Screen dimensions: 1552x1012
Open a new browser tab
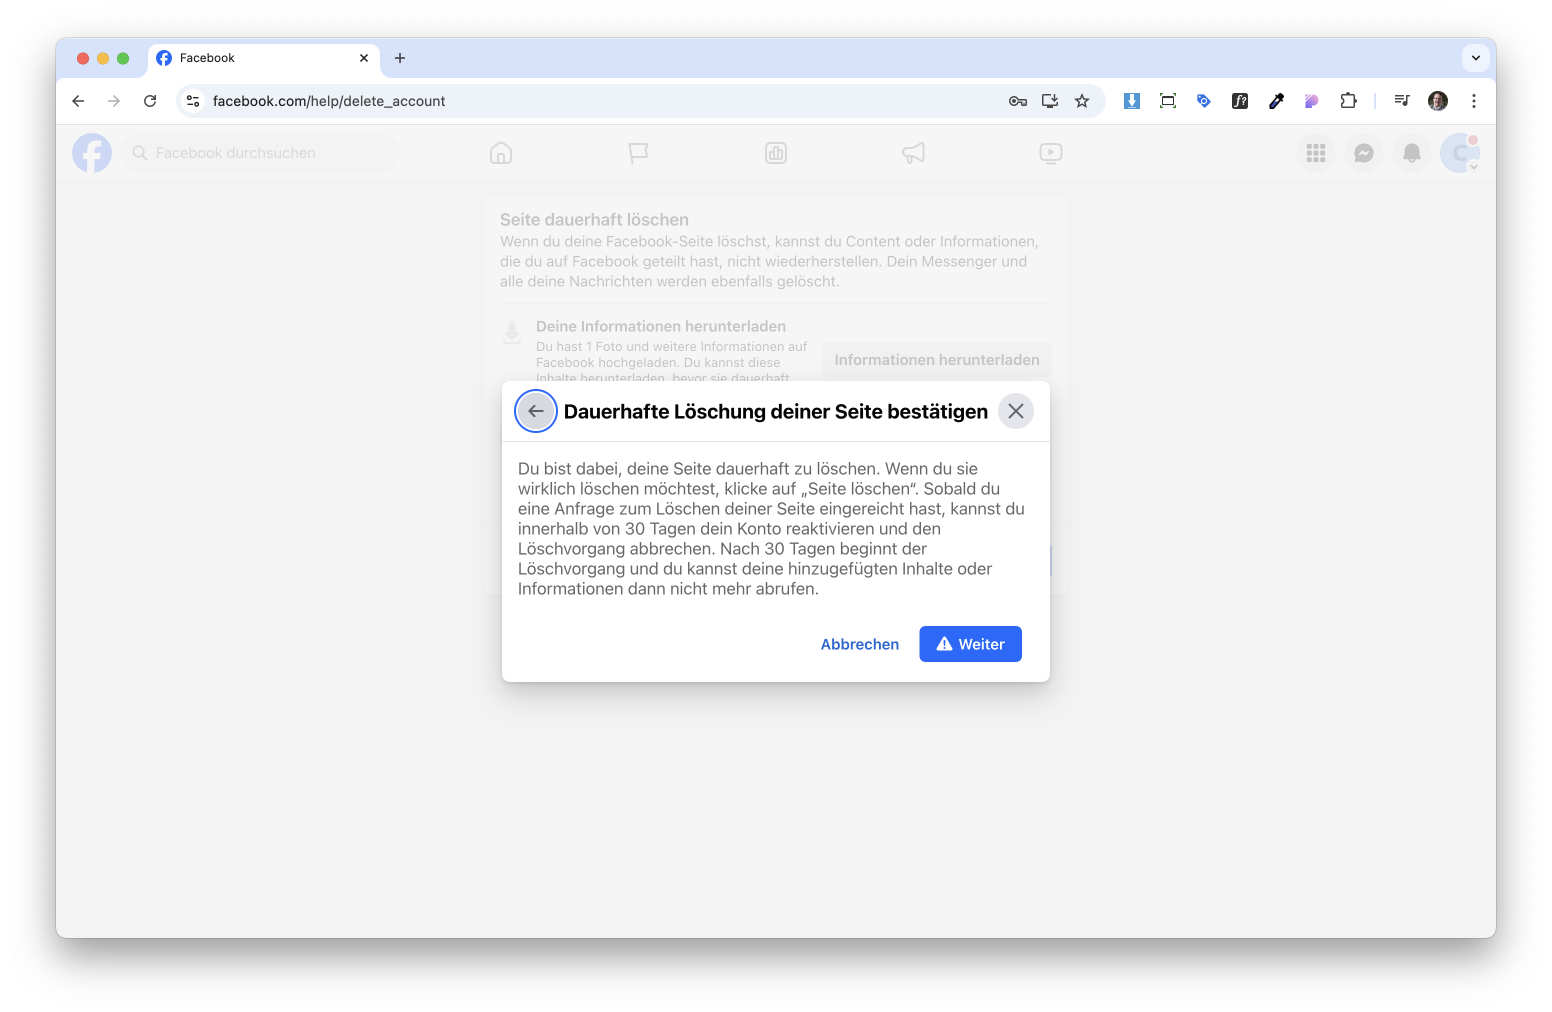[x=400, y=58]
